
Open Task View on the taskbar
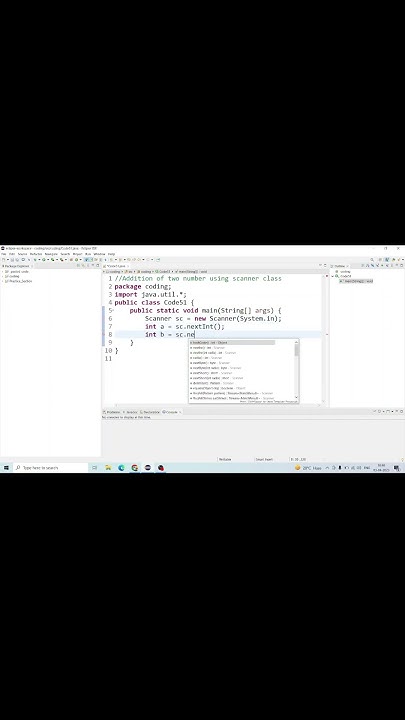[x=95, y=467]
